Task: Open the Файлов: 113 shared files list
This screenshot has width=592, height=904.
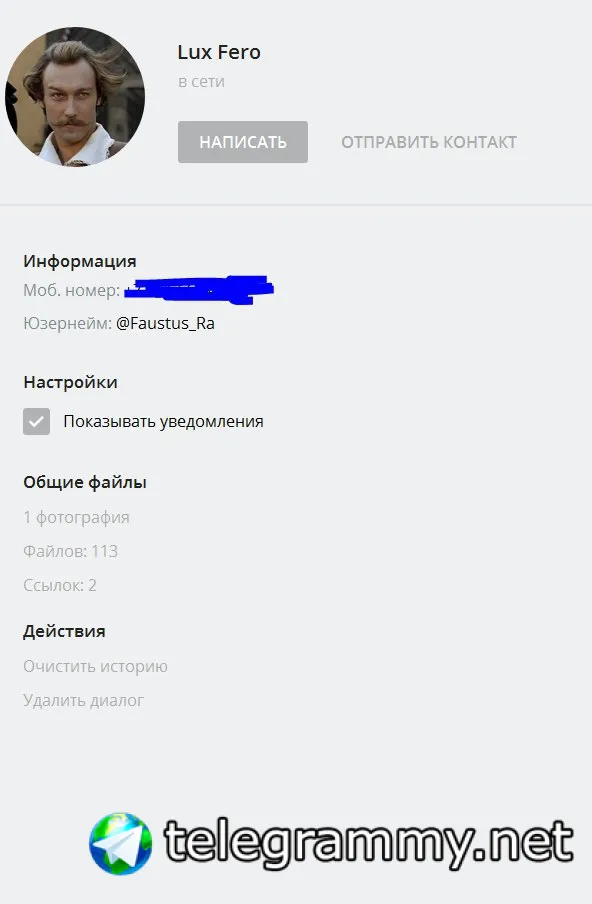Action: click(70, 551)
